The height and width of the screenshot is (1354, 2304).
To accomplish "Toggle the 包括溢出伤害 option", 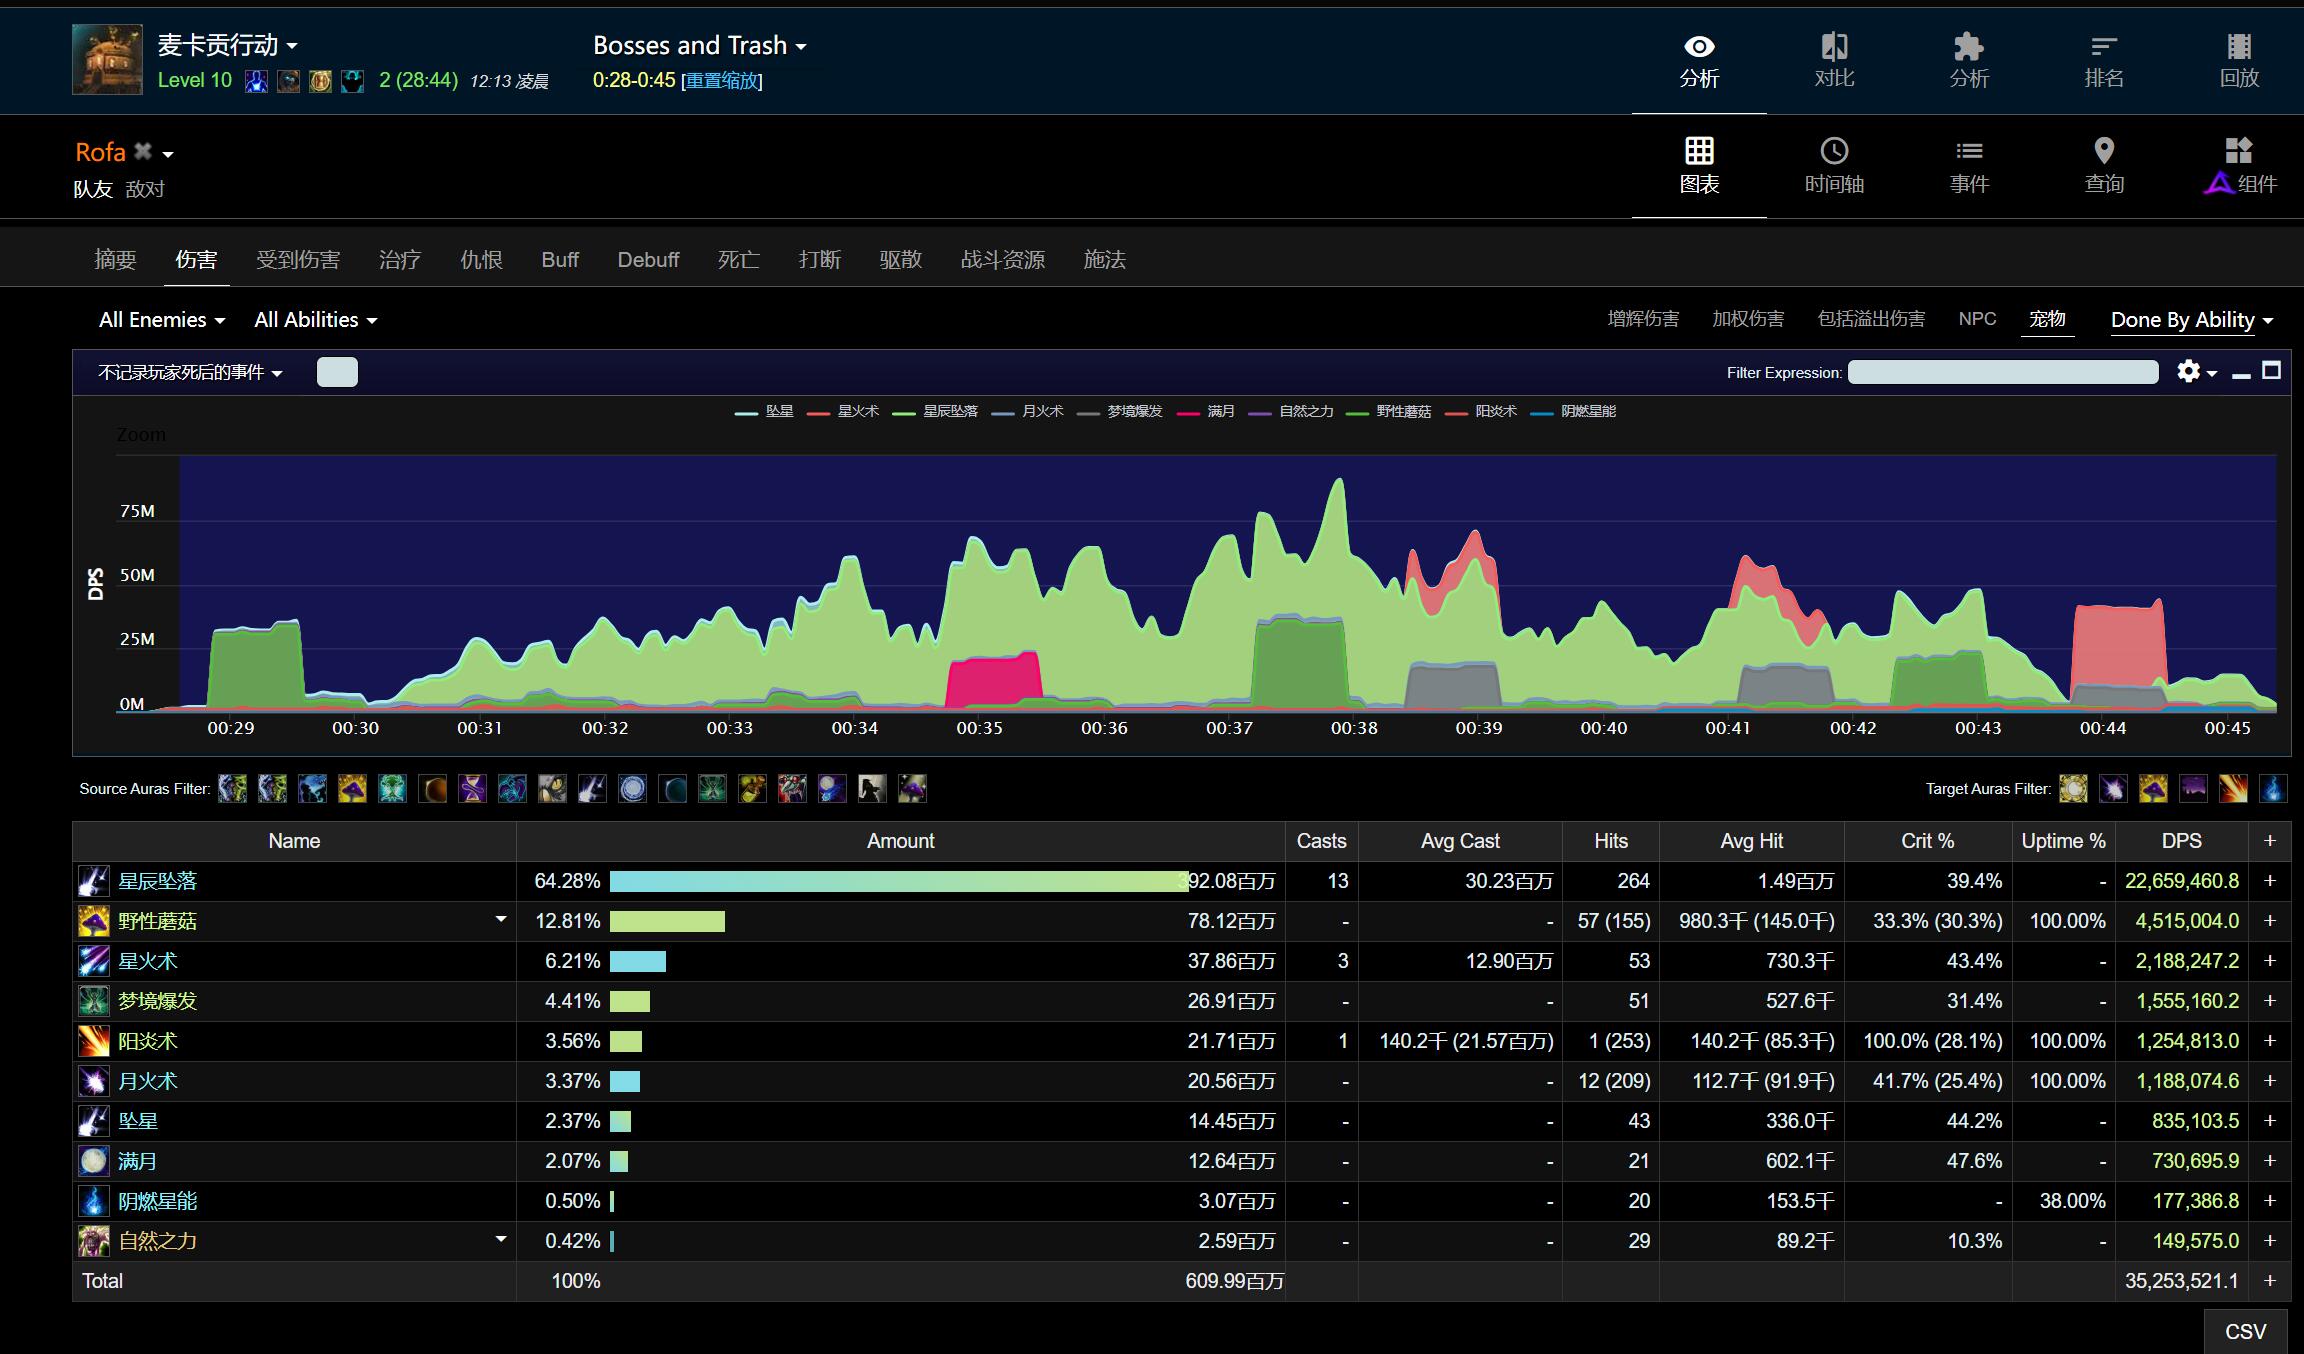I will [1870, 319].
